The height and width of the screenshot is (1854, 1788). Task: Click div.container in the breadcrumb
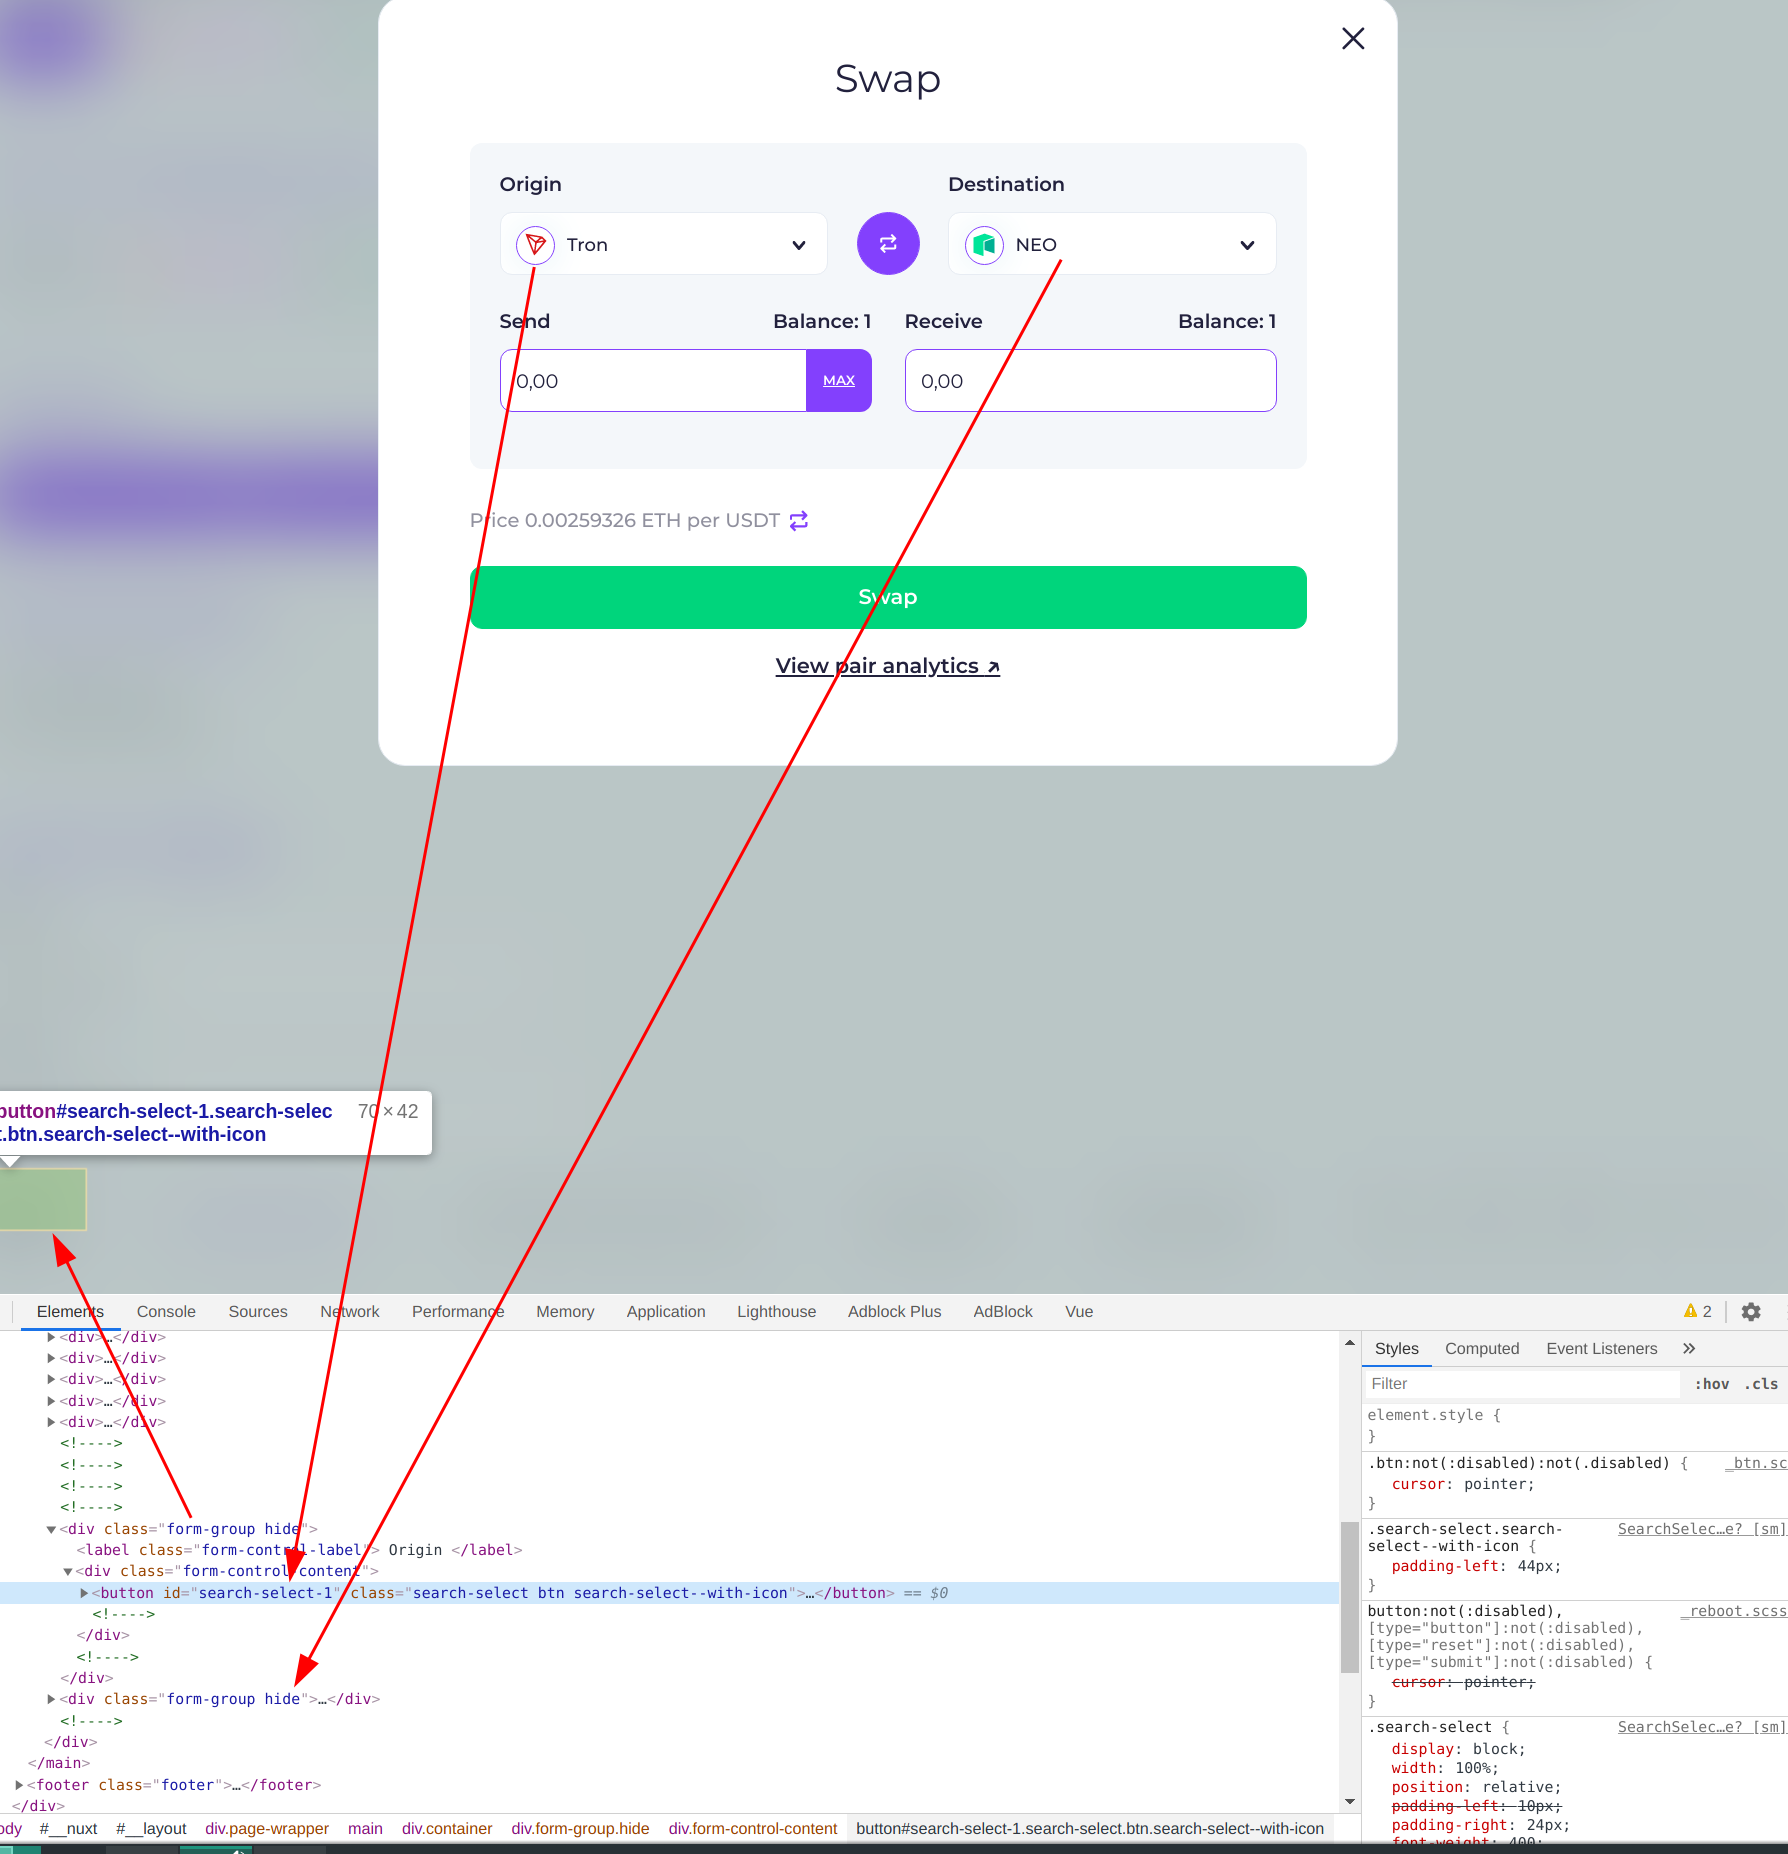point(447,1828)
